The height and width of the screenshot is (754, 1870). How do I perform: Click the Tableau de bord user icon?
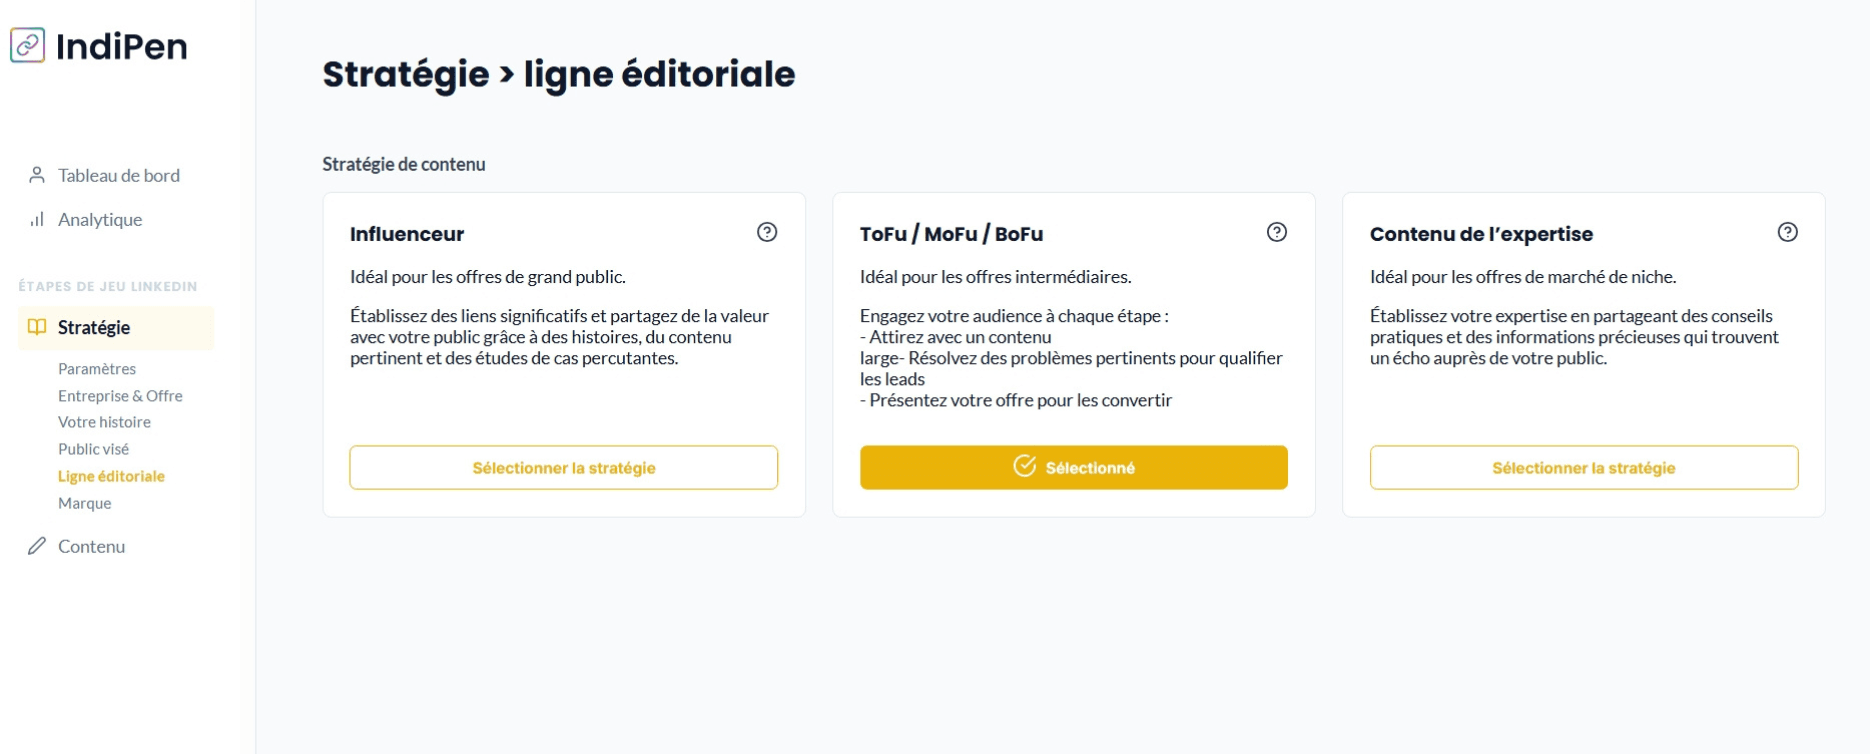click(37, 175)
